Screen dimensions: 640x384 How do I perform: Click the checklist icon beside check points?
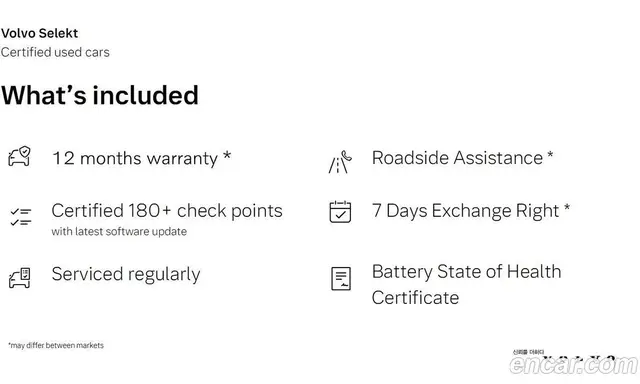tap(20, 217)
